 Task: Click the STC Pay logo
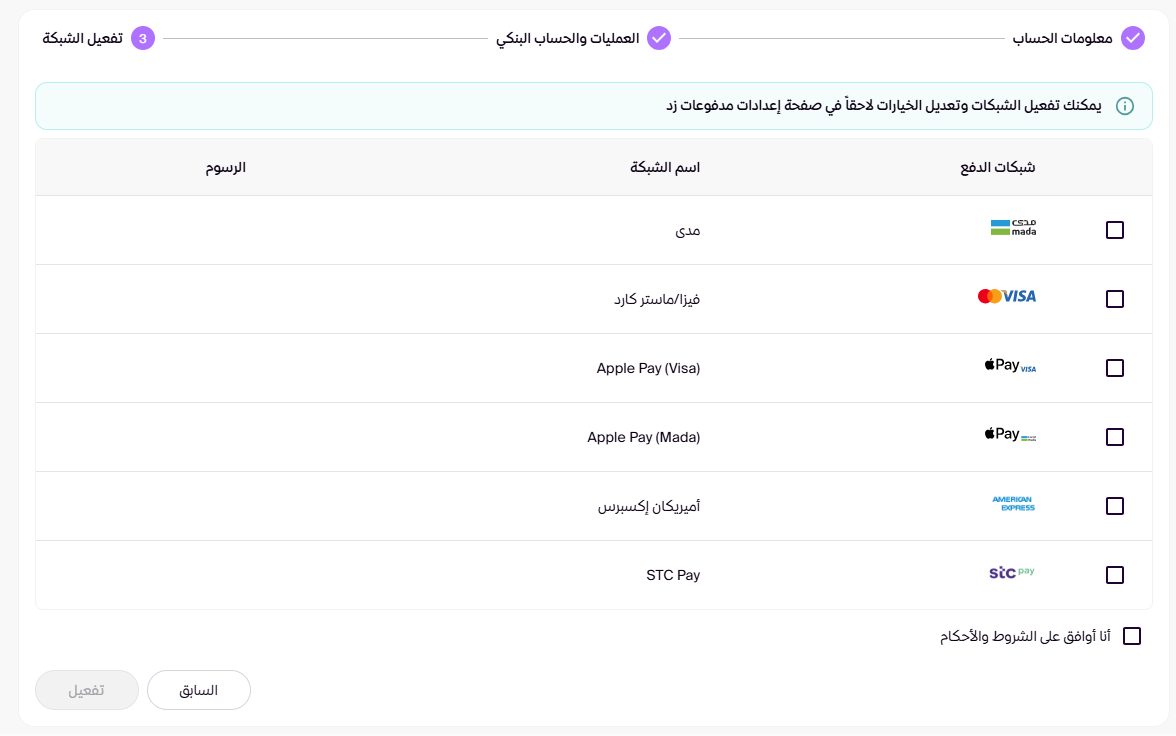coord(1011,573)
